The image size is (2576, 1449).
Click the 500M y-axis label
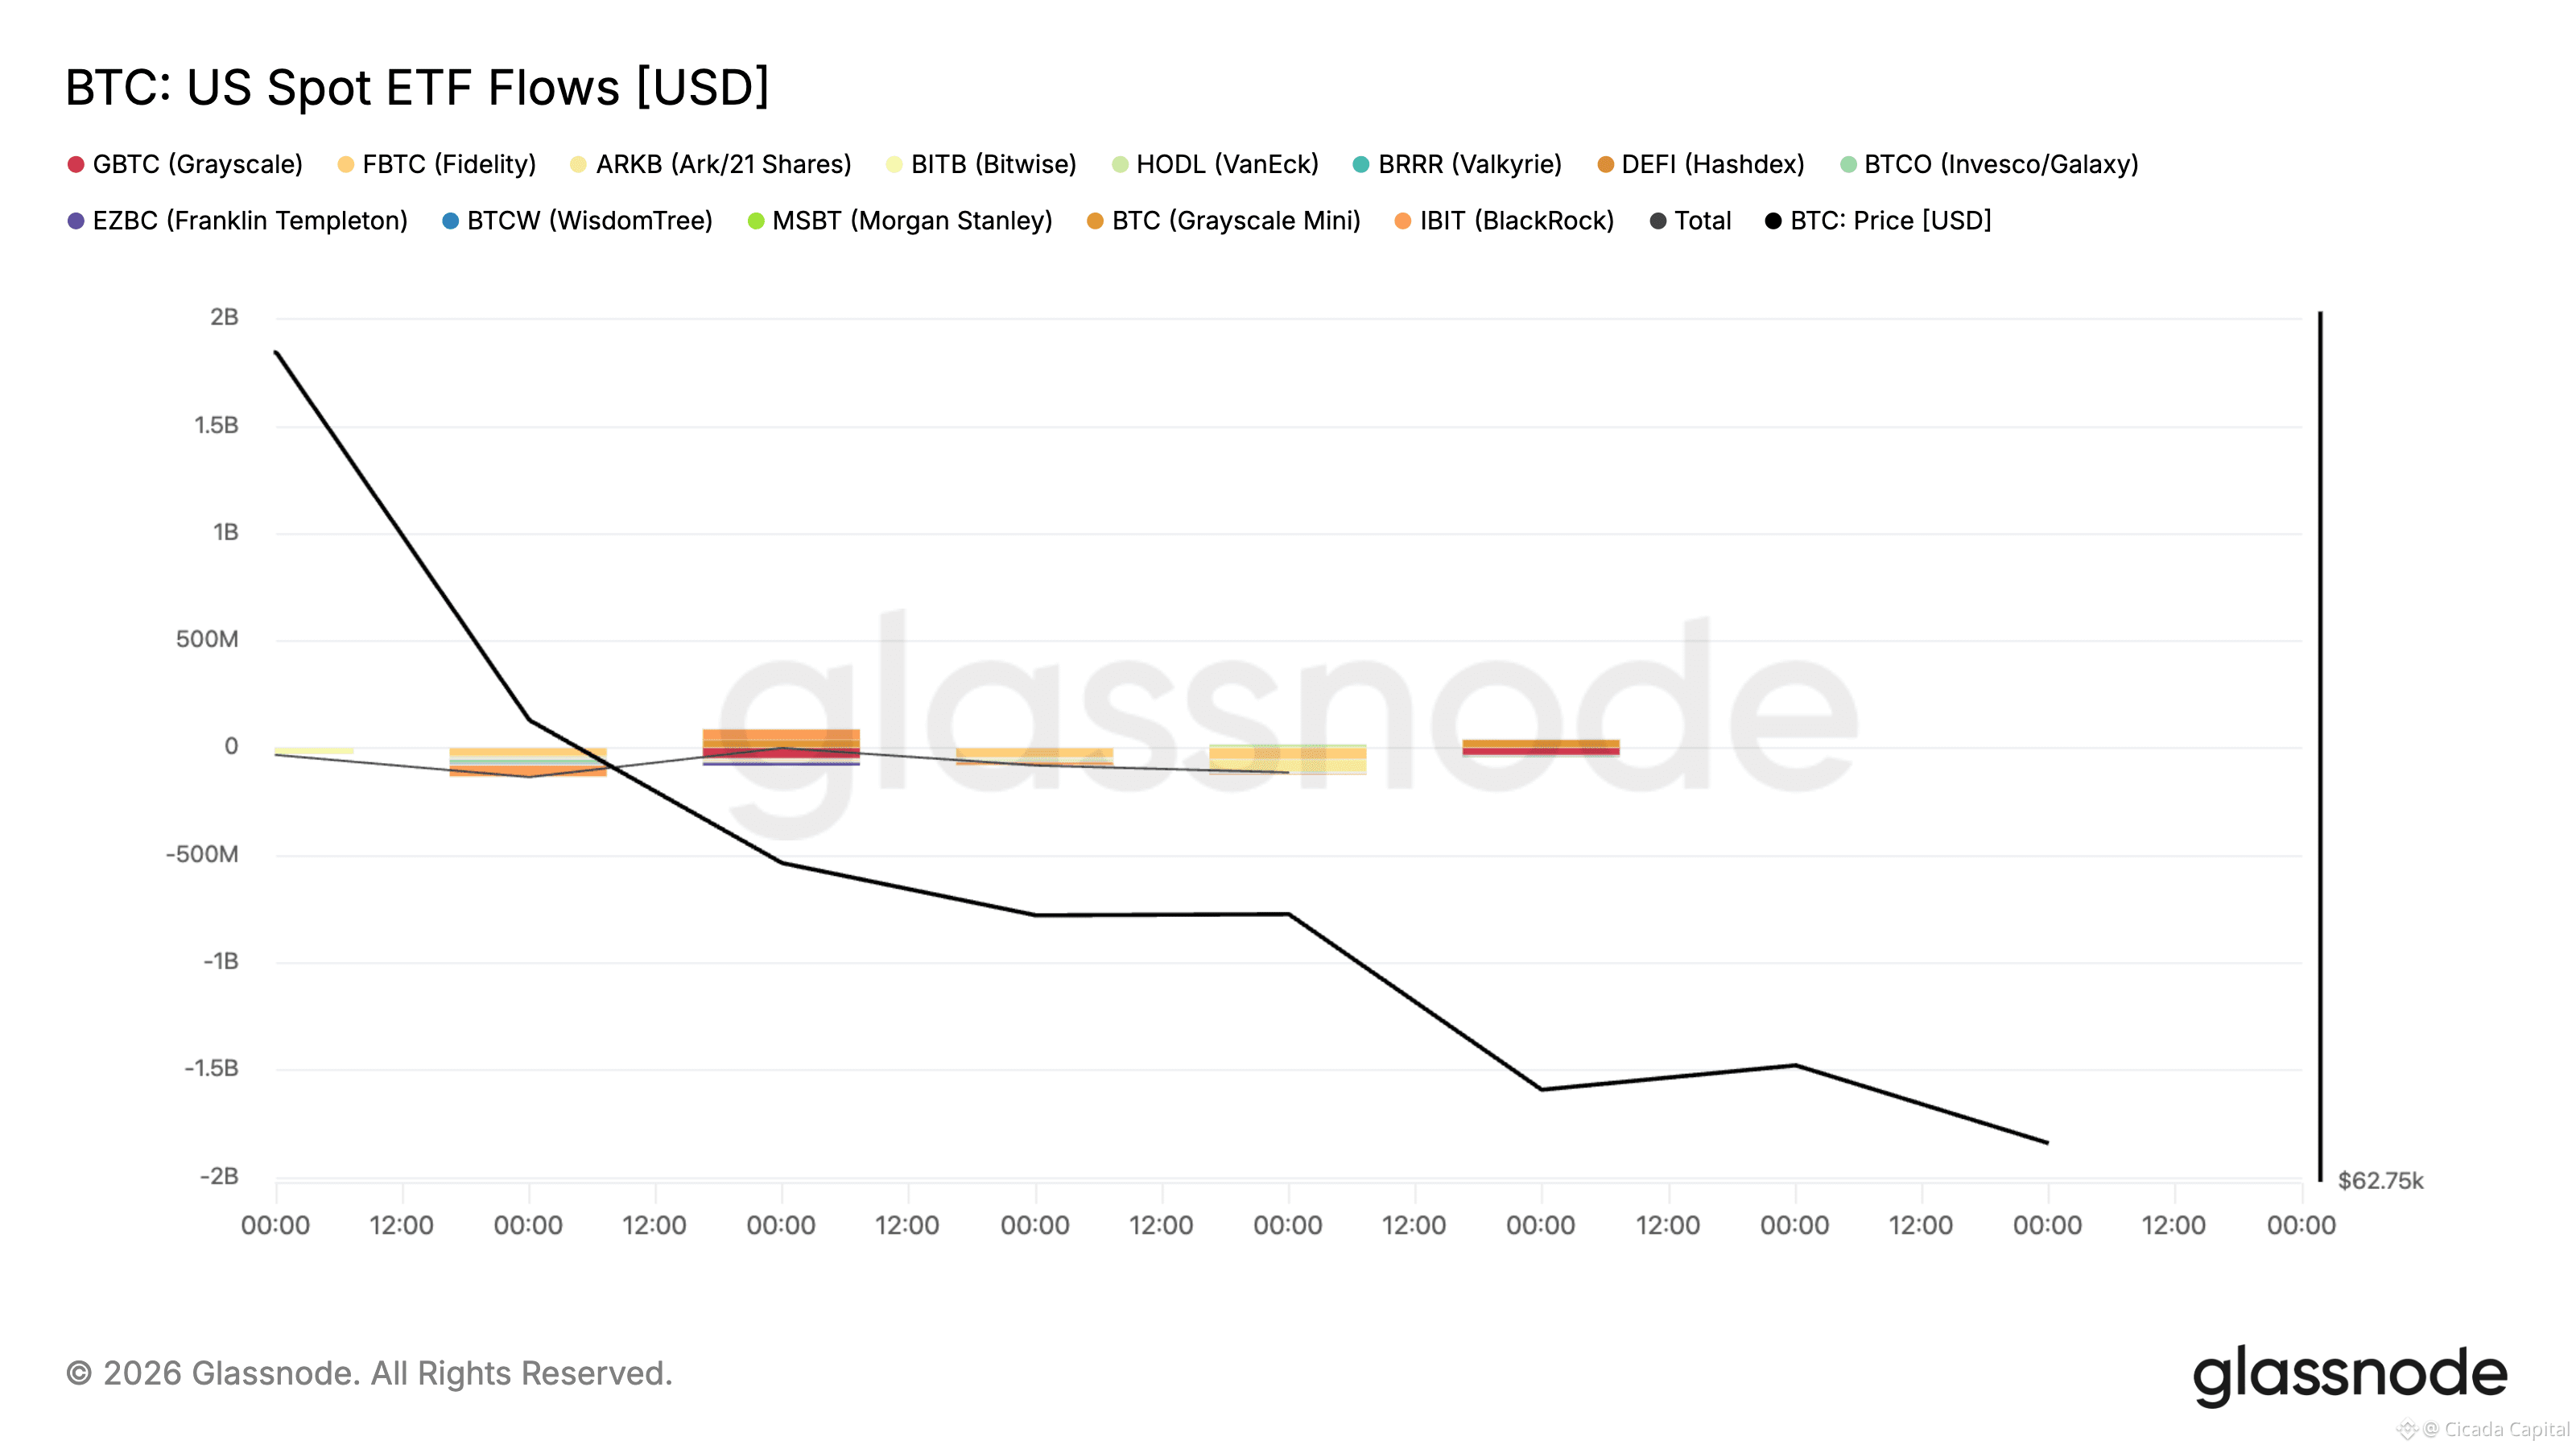coord(207,639)
